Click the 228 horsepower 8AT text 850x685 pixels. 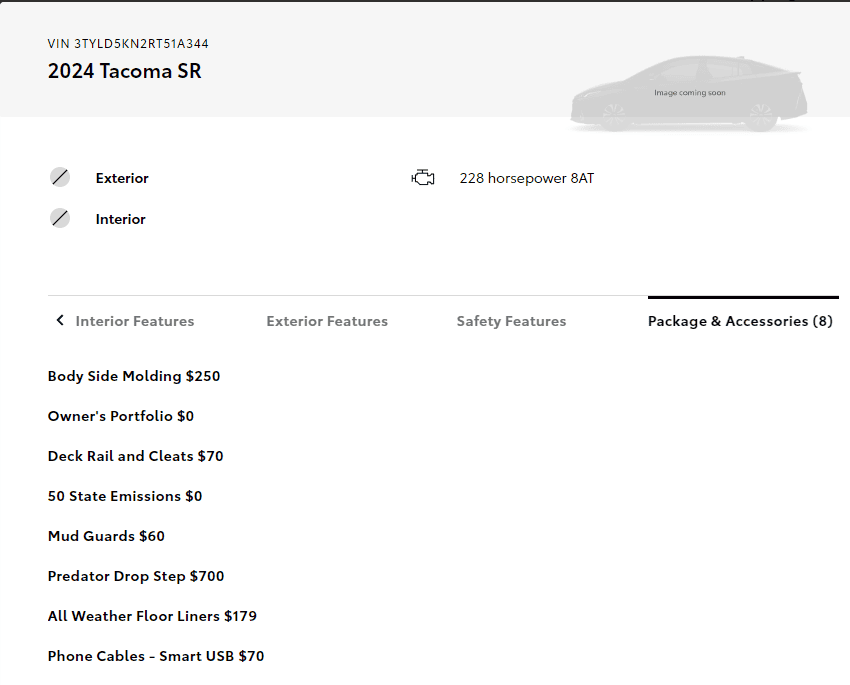coord(527,178)
